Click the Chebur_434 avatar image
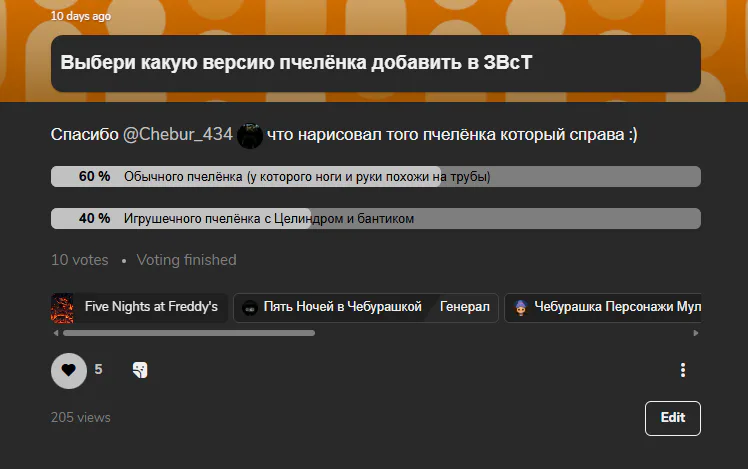 249,135
